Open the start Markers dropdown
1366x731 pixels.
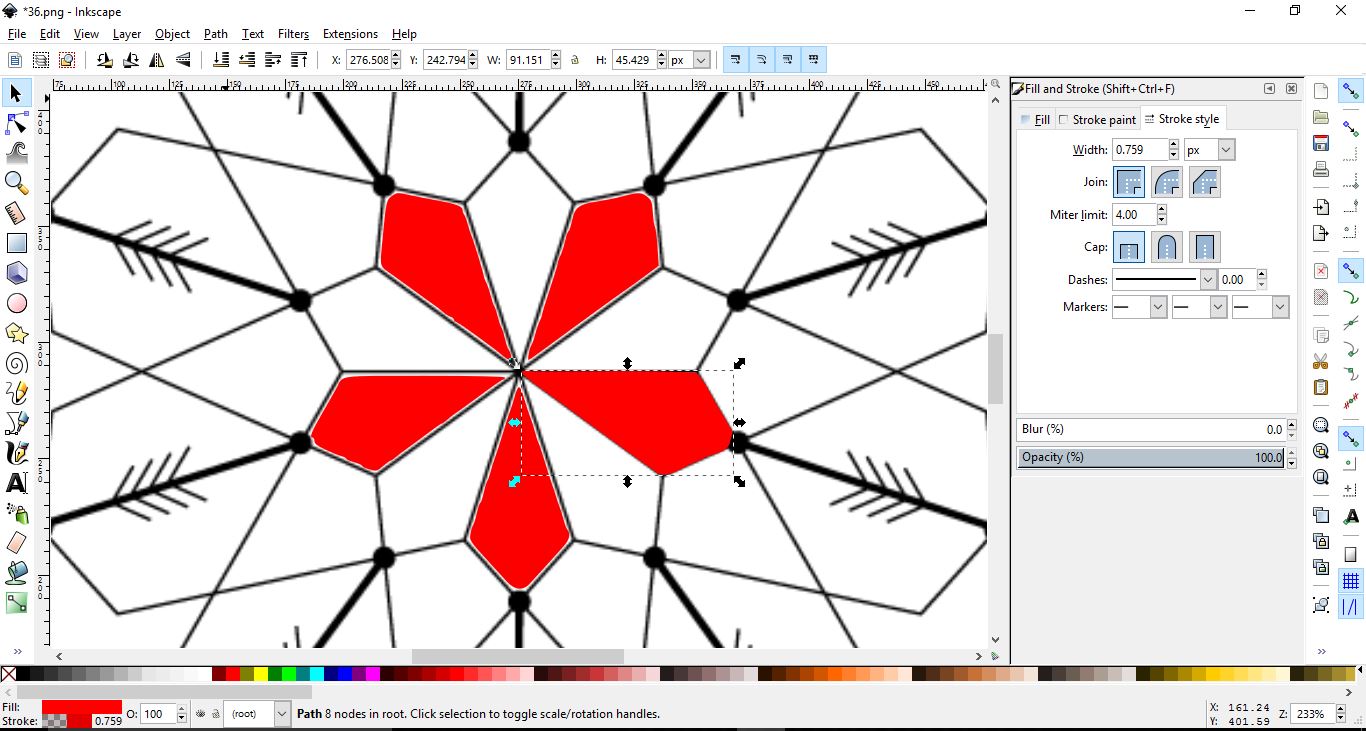pyautogui.click(x=1140, y=307)
